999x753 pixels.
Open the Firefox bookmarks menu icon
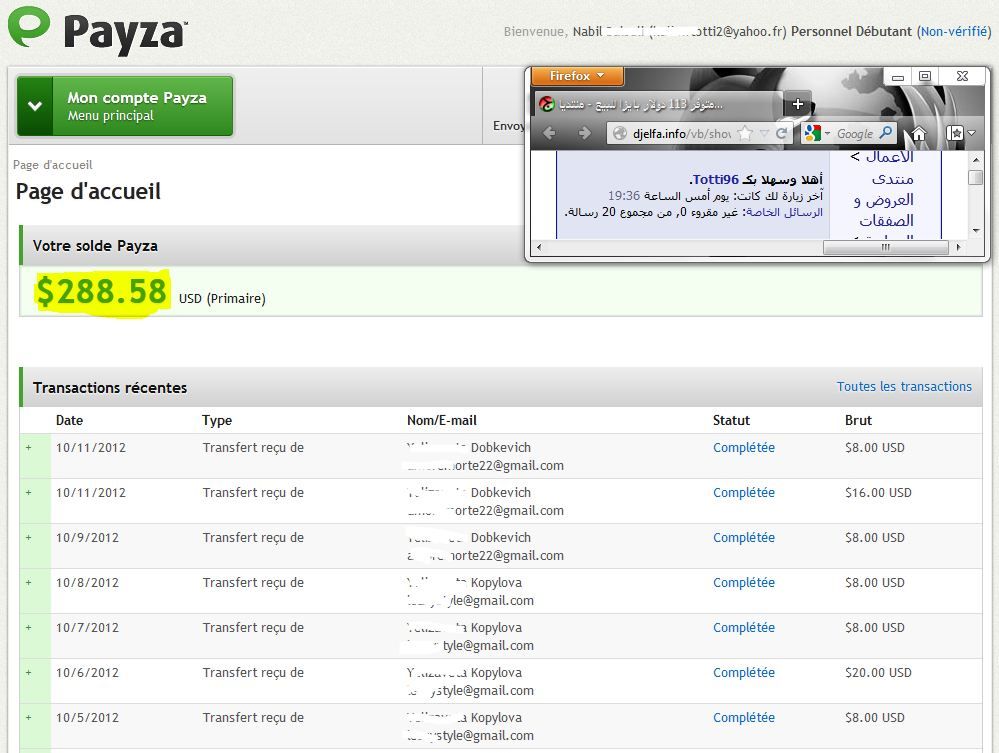(955, 133)
